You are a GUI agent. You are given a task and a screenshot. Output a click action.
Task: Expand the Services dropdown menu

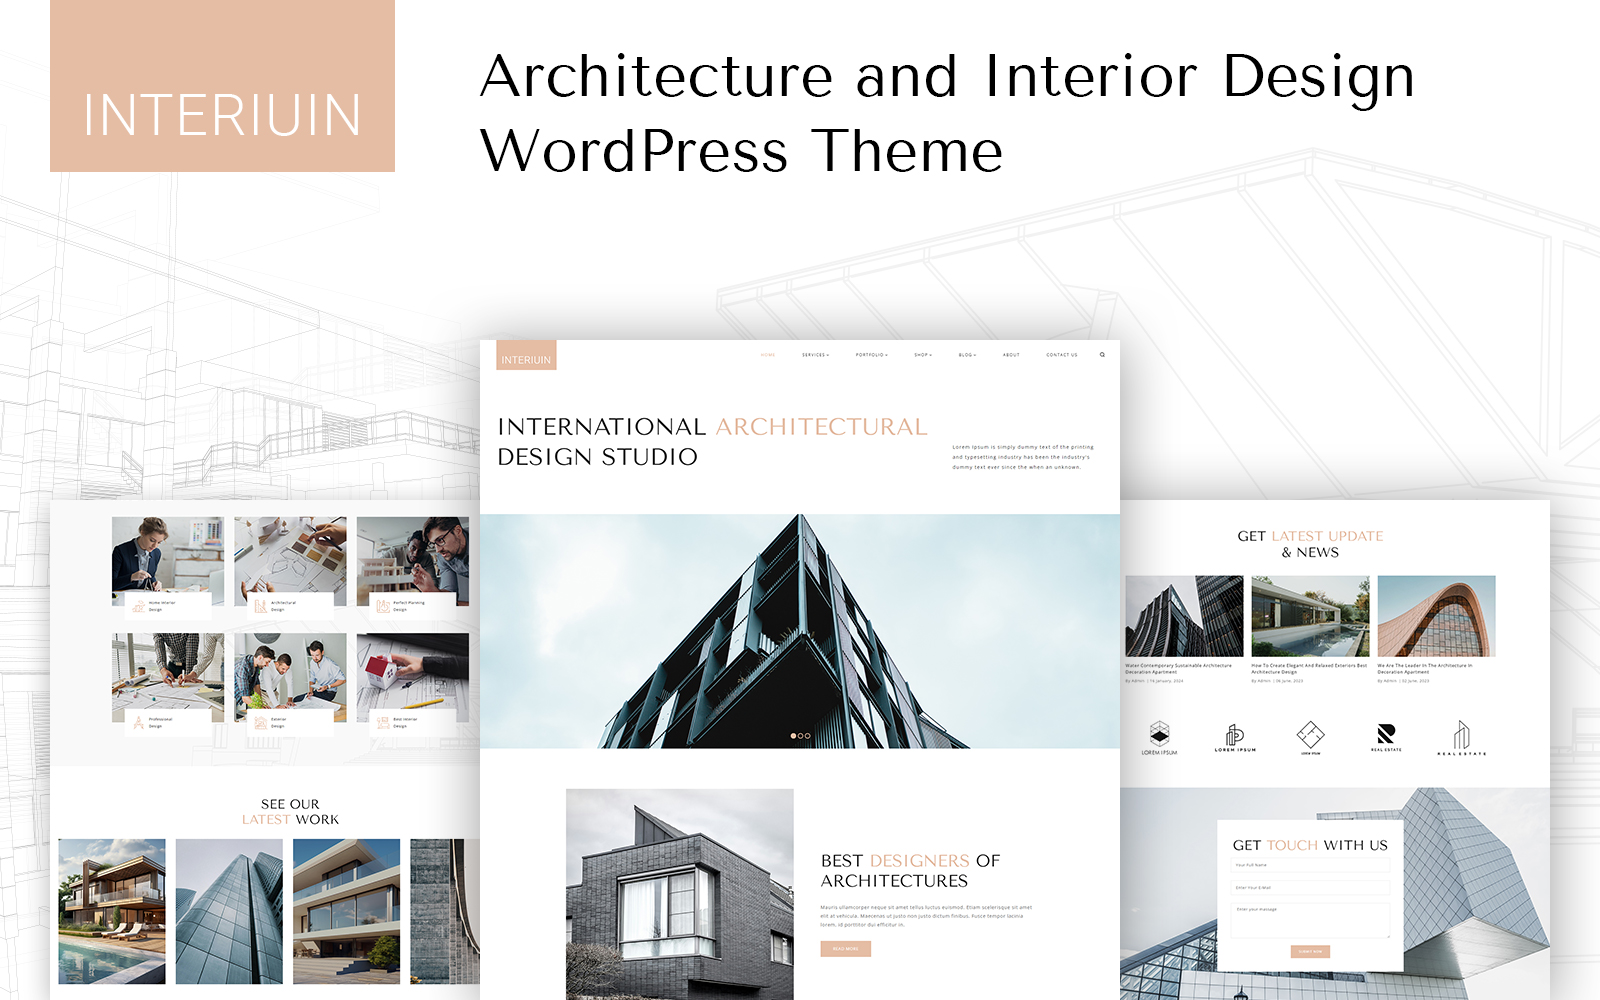click(x=815, y=355)
